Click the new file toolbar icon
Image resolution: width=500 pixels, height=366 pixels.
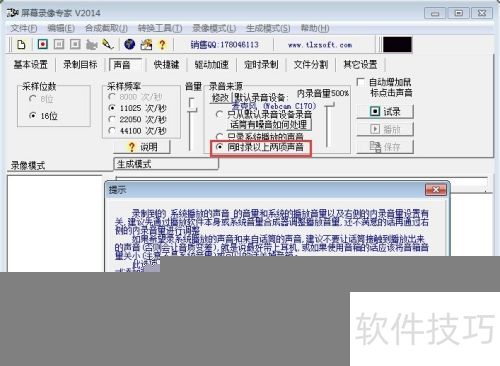pos(22,44)
